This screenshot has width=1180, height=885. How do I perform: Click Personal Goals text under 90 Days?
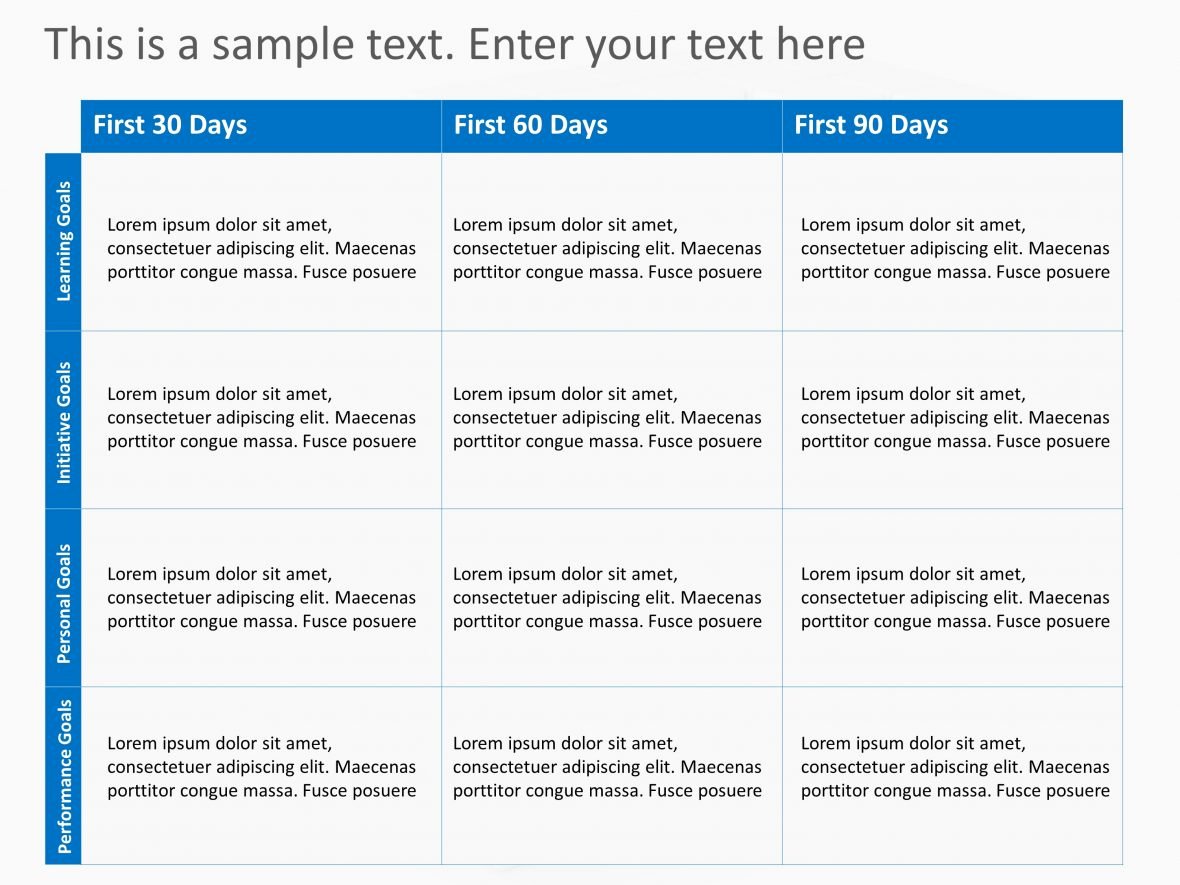click(955, 598)
